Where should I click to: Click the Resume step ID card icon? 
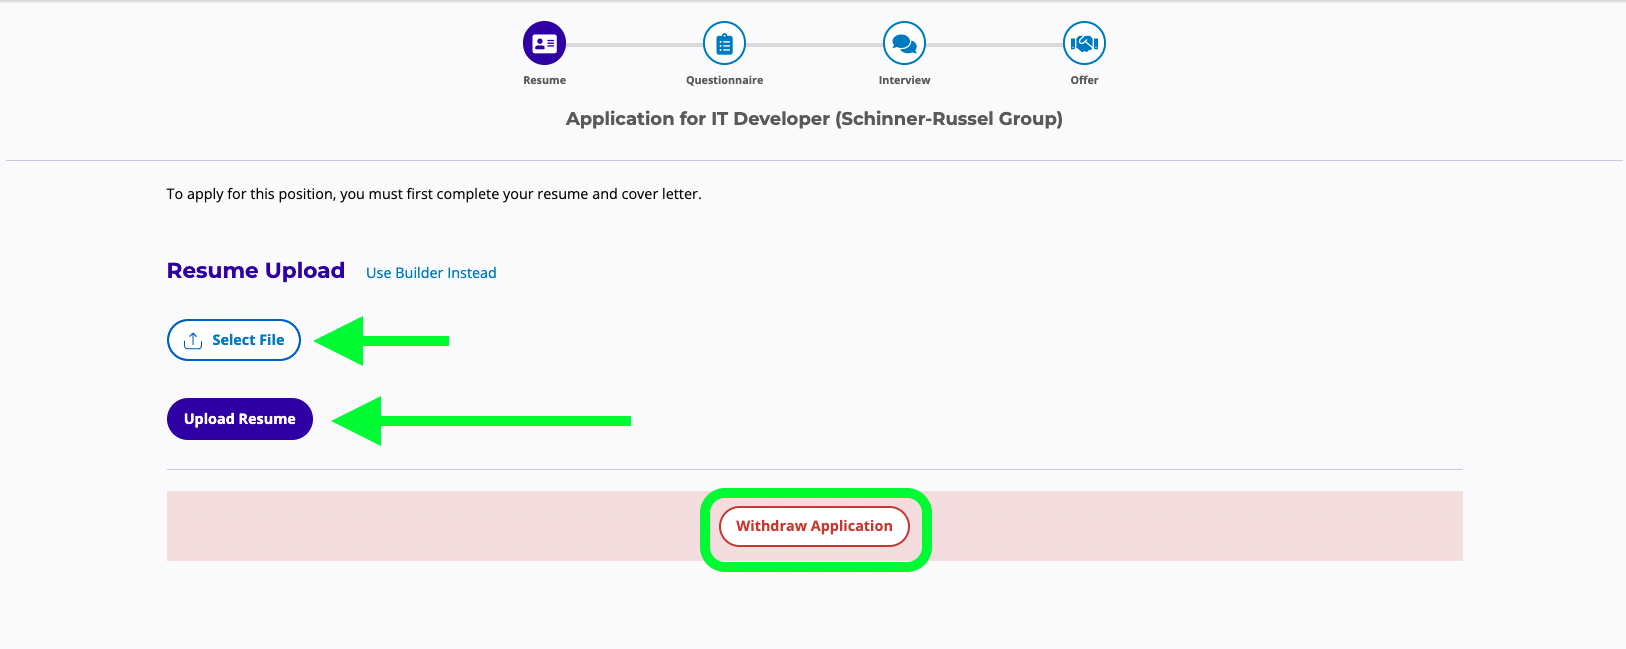pos(544,44)
